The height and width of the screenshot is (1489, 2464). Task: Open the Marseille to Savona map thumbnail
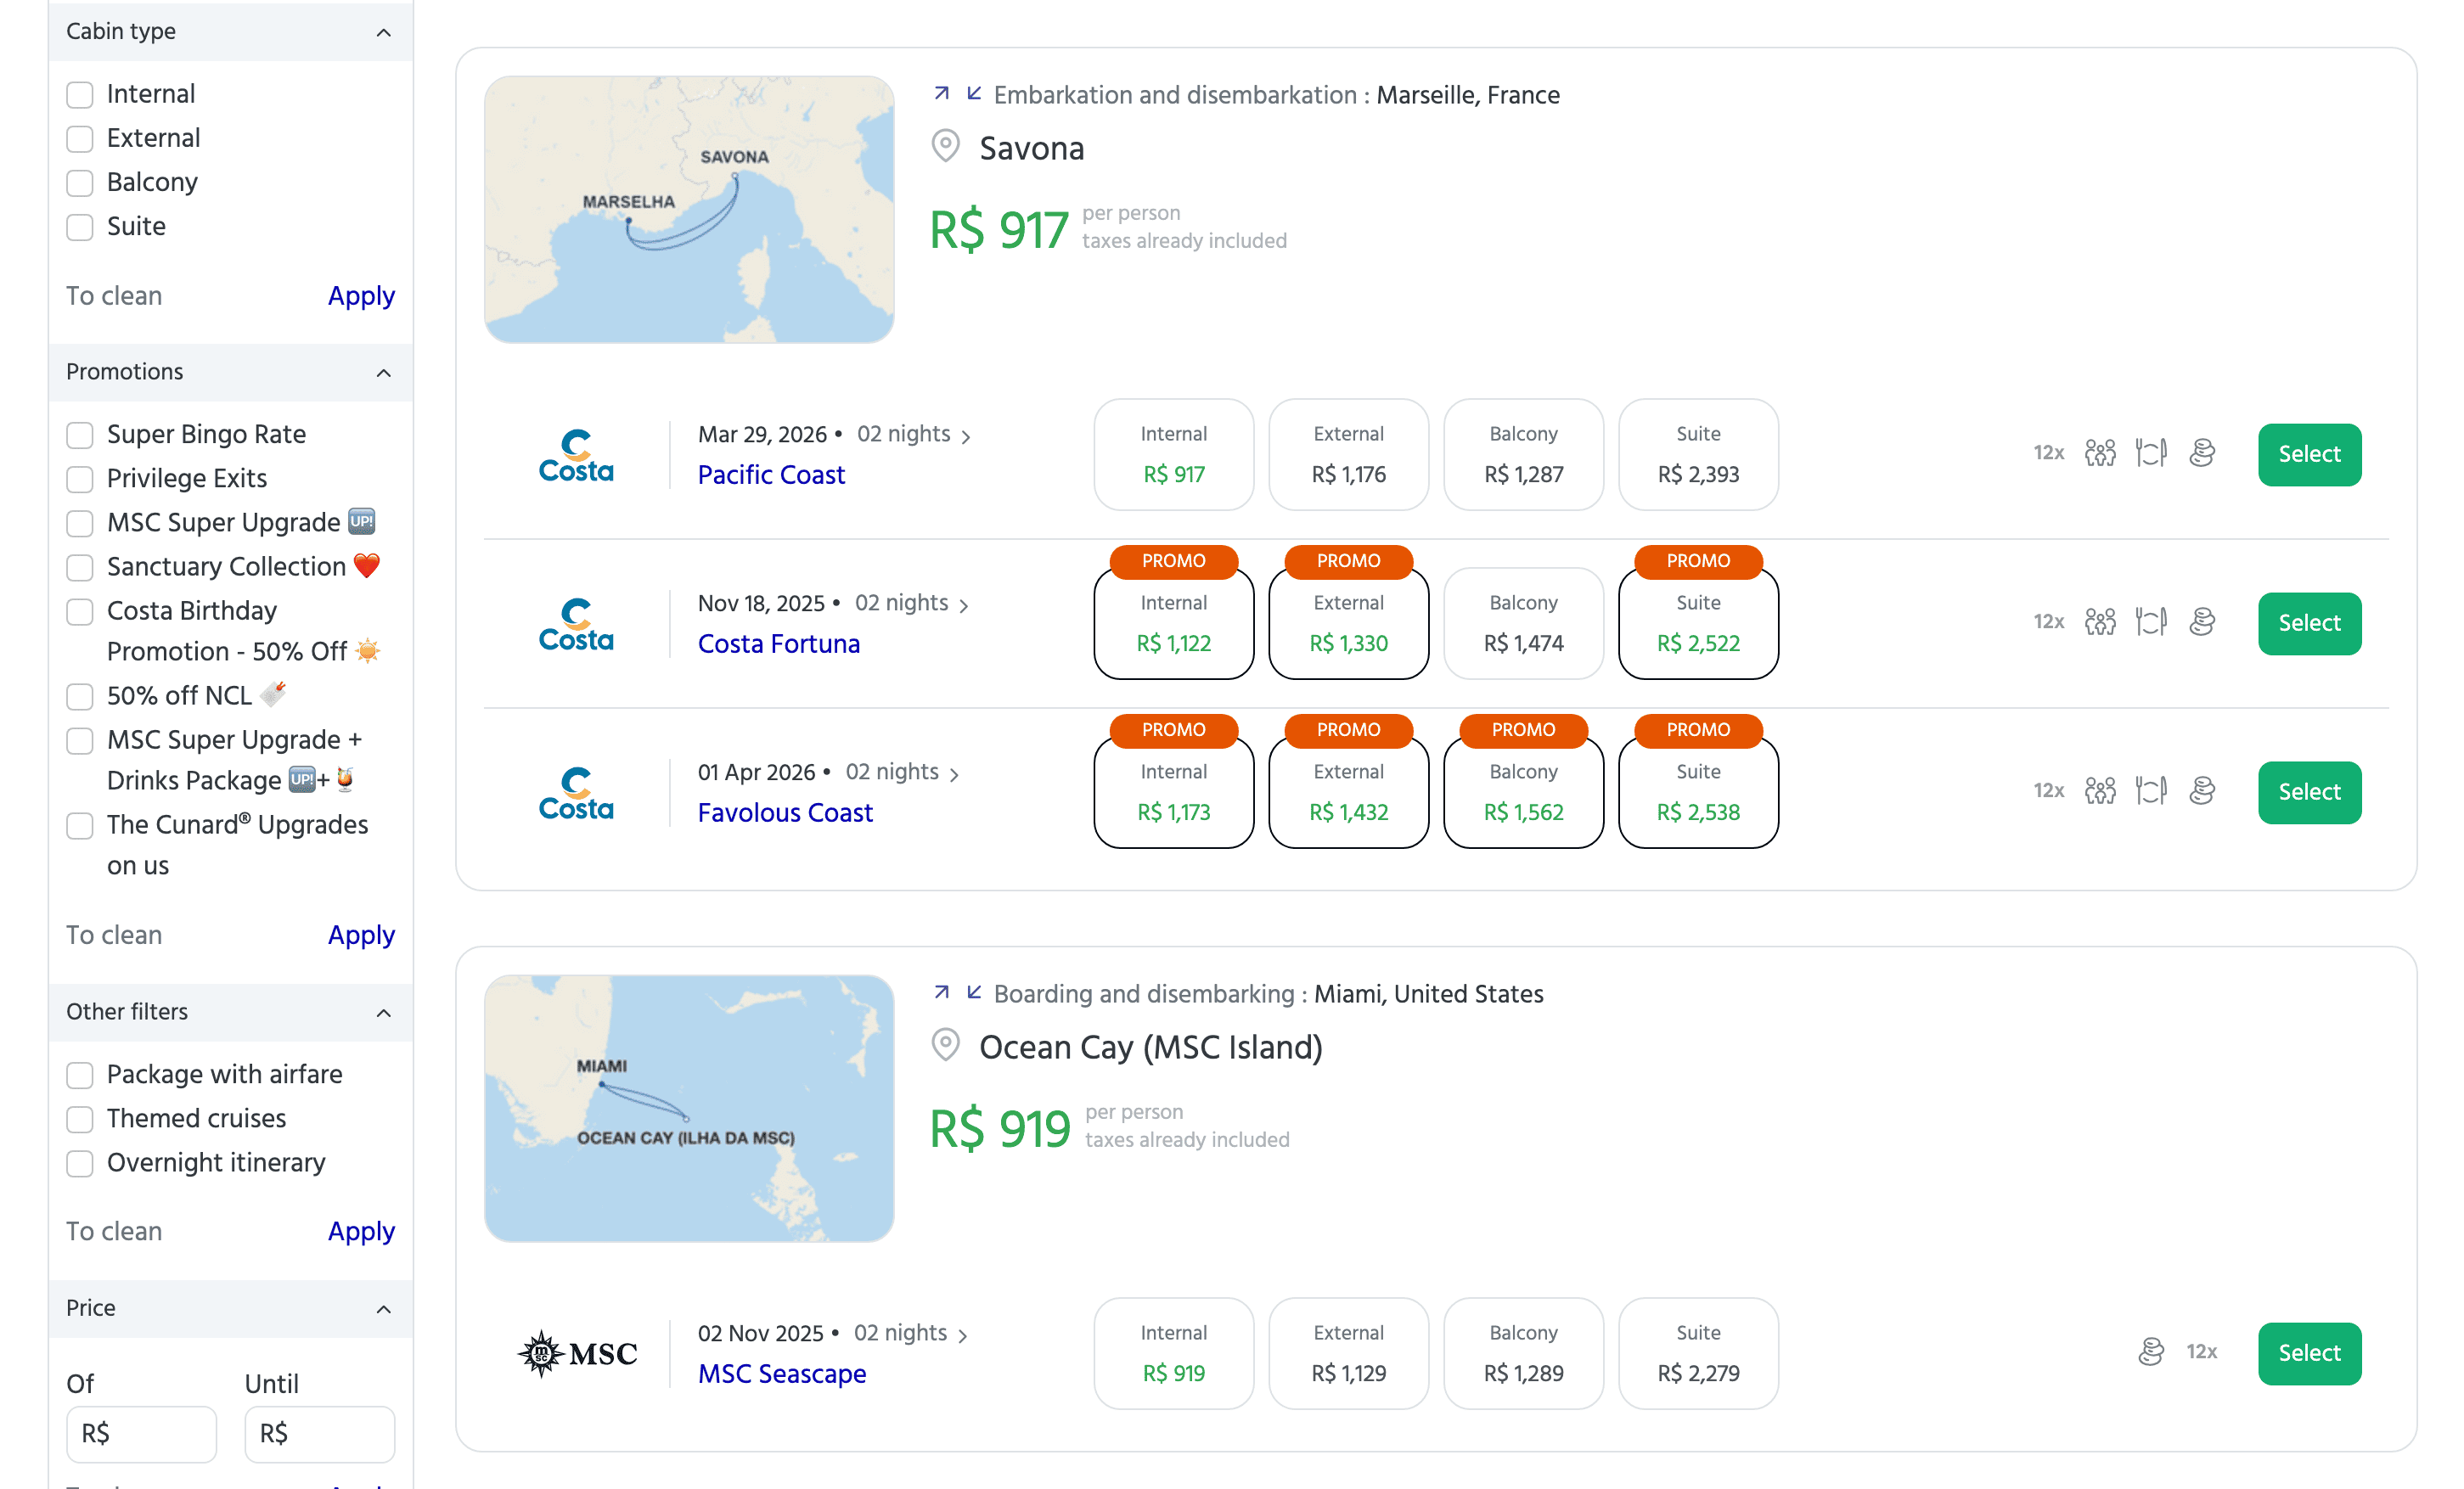tap(689, 210)
